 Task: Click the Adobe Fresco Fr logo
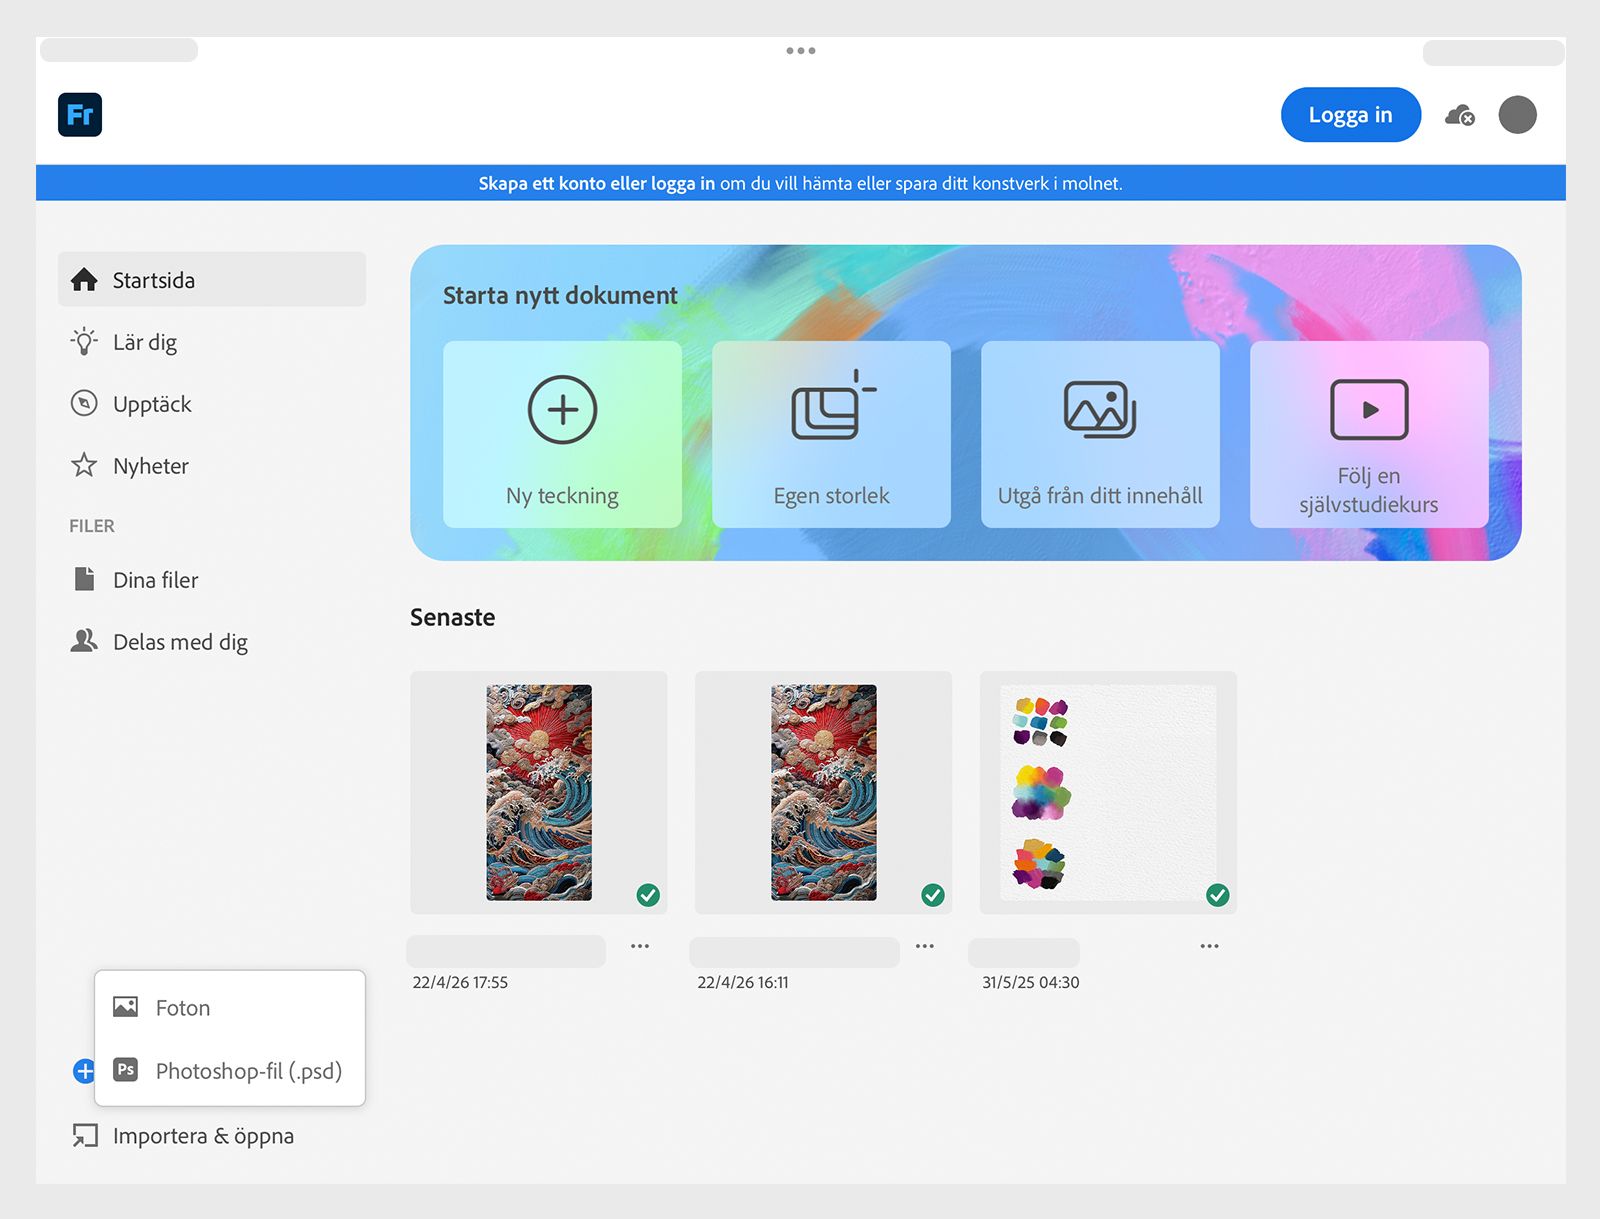click(80, 115)
